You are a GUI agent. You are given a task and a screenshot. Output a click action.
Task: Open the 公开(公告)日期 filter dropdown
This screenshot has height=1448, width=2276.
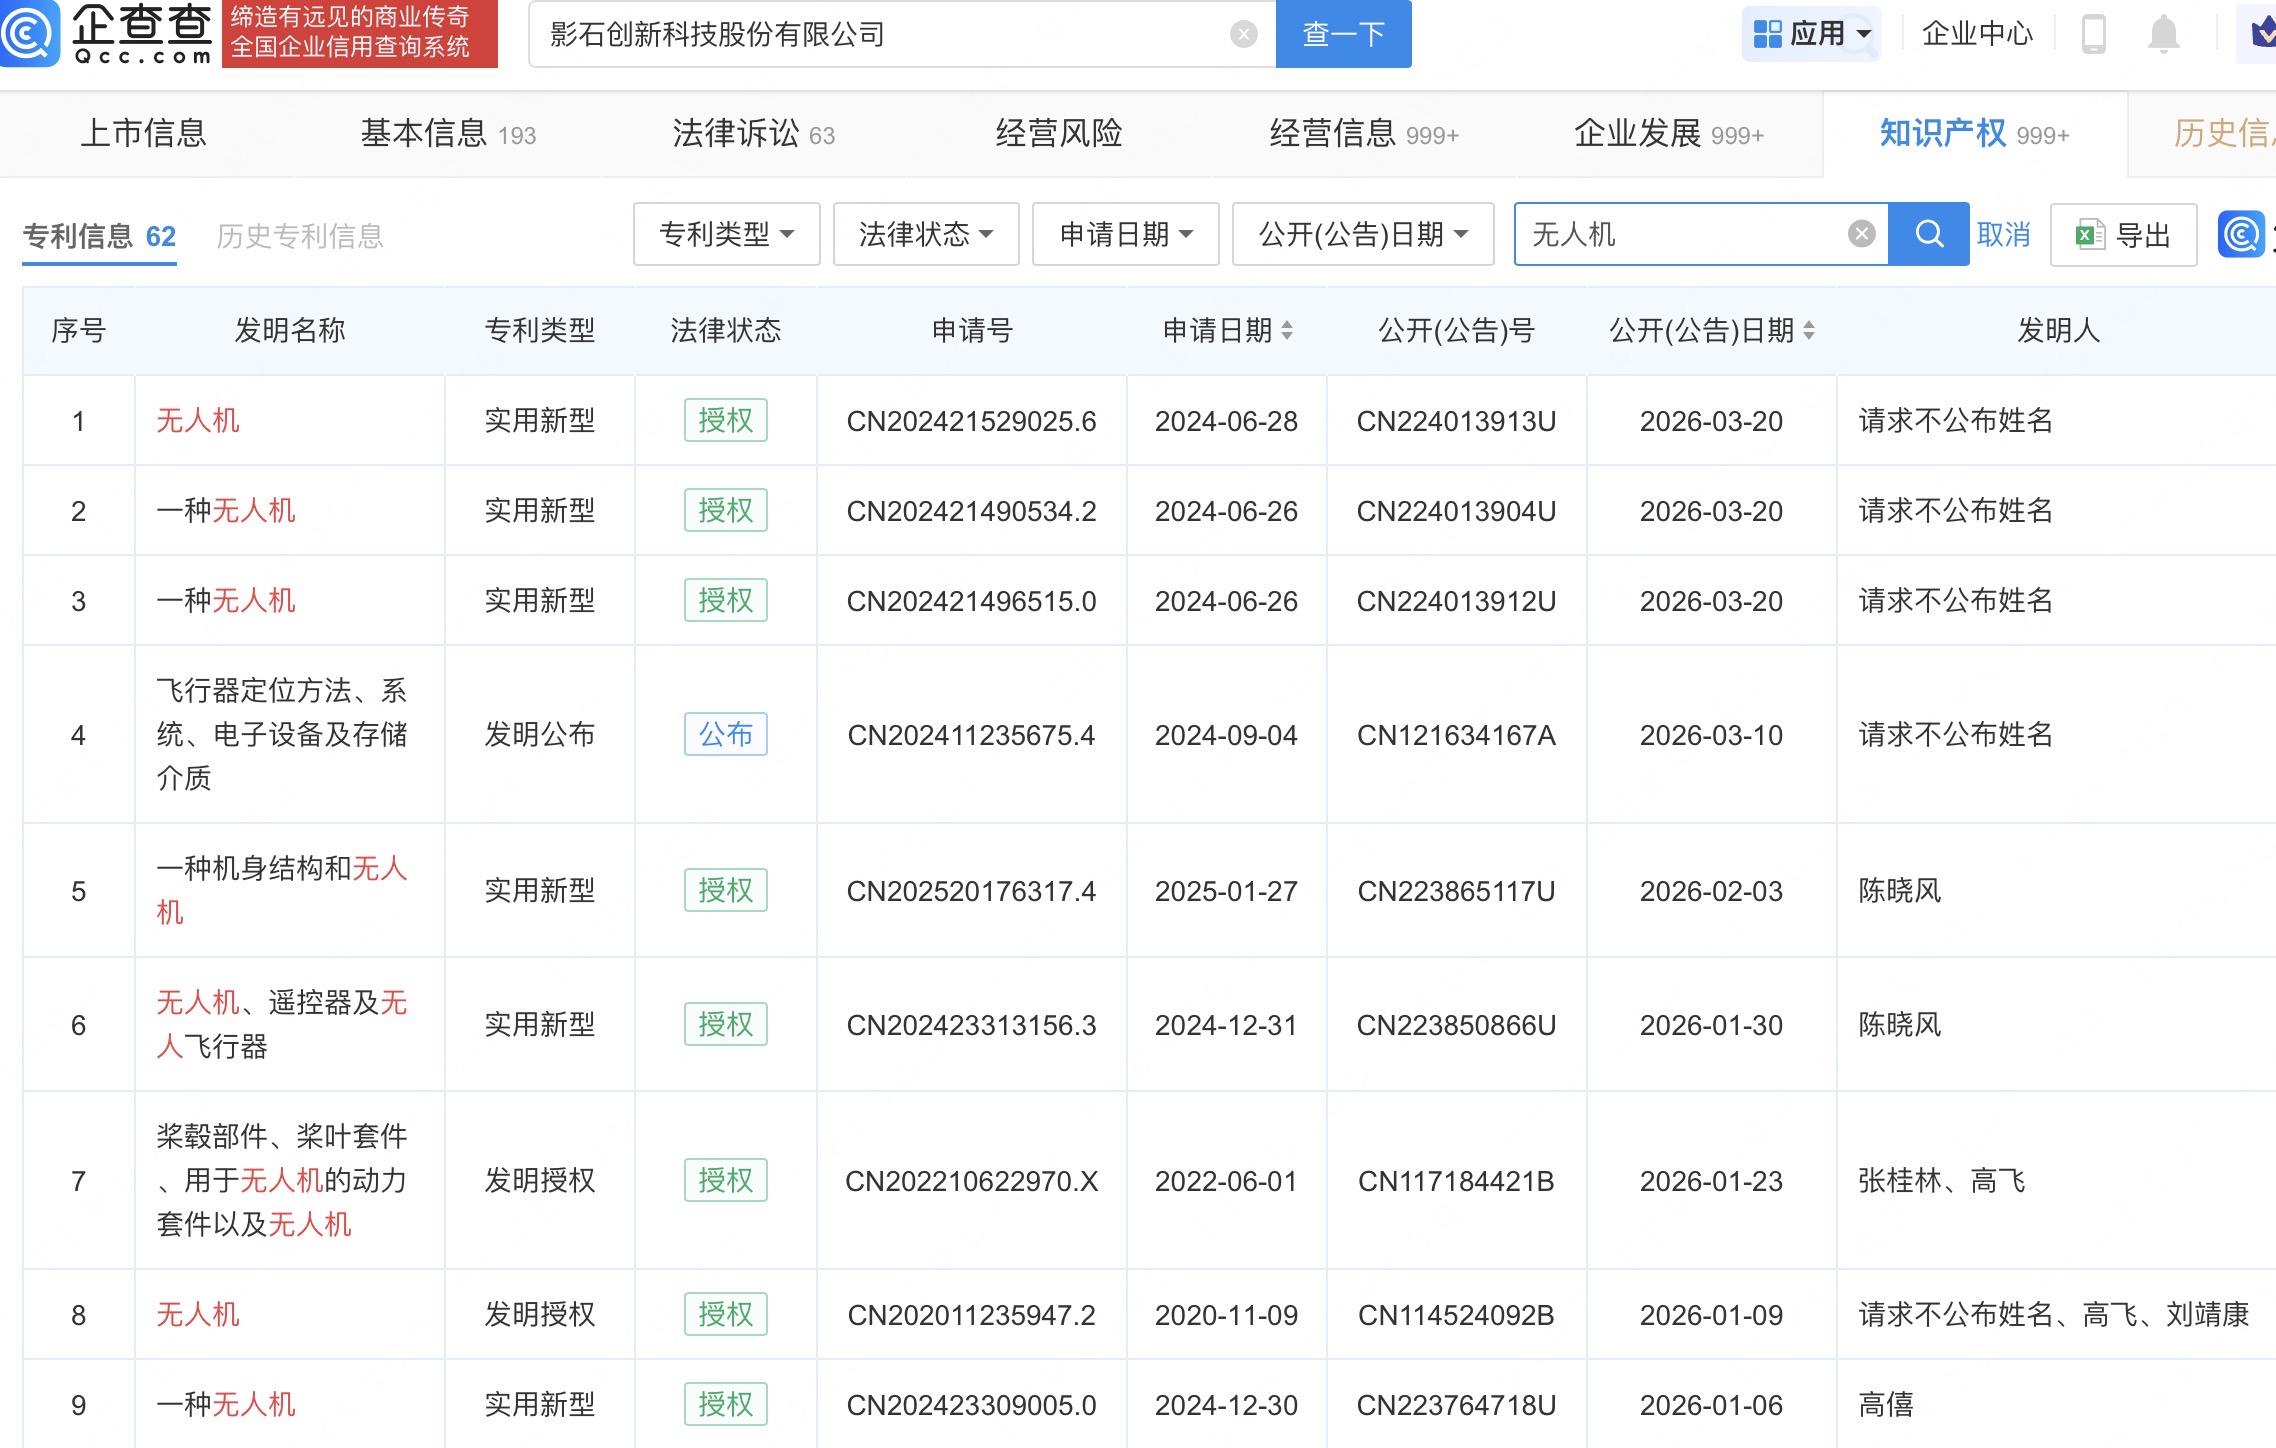tap(1362, 235)
